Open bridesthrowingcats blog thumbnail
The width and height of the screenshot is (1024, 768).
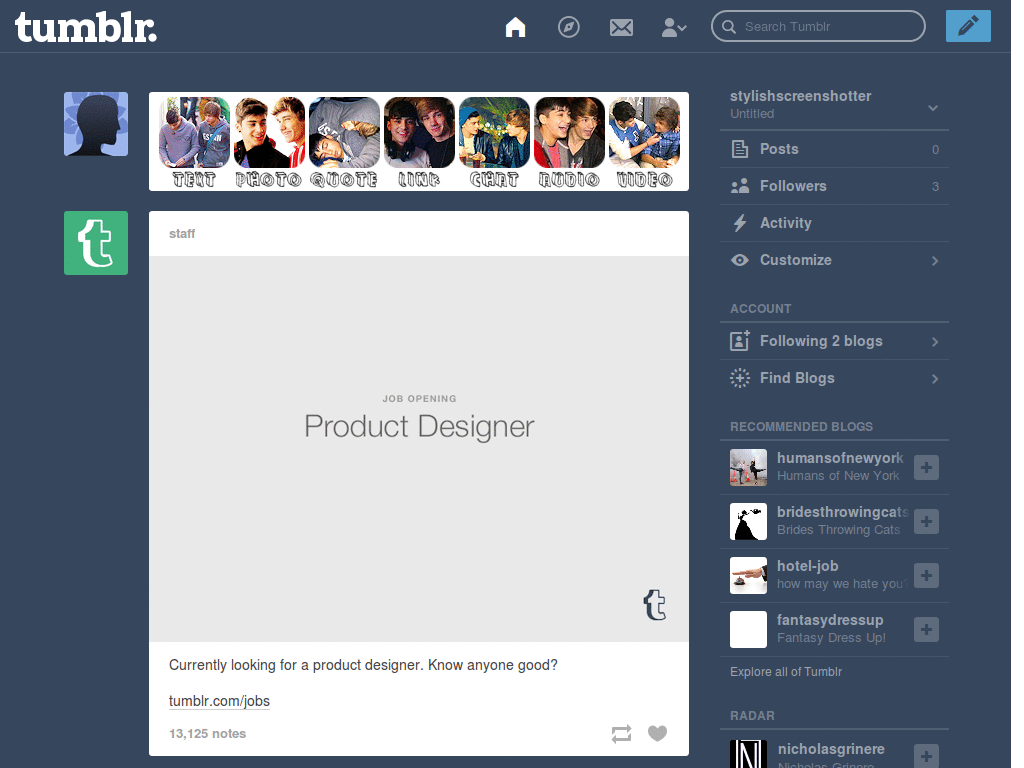[x=748, y=521]
